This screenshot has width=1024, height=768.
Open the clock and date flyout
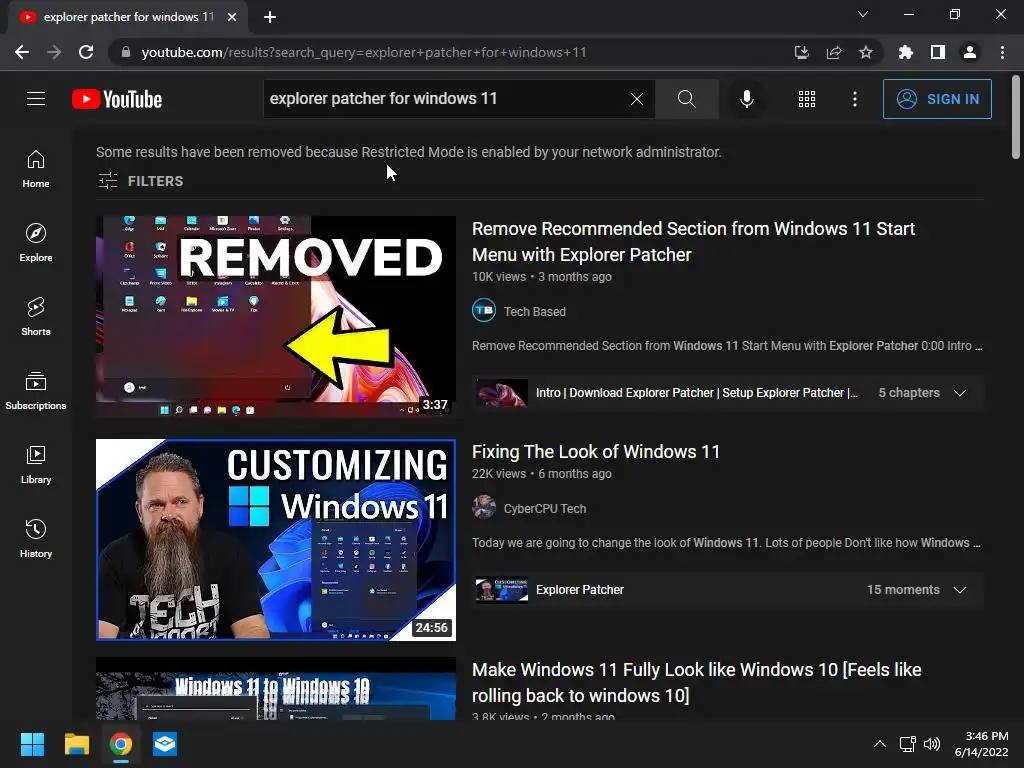tap(982, 744)
